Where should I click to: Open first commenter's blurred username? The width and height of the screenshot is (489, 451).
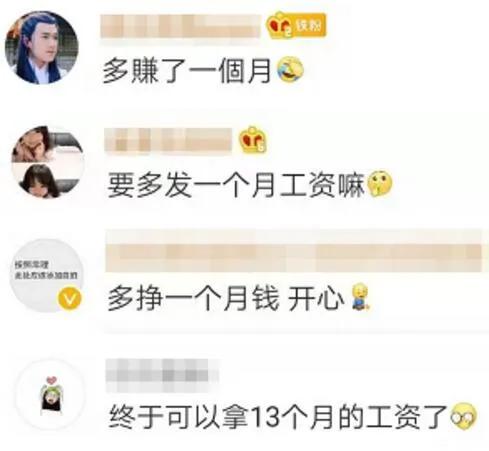click(x=180, y=26)
